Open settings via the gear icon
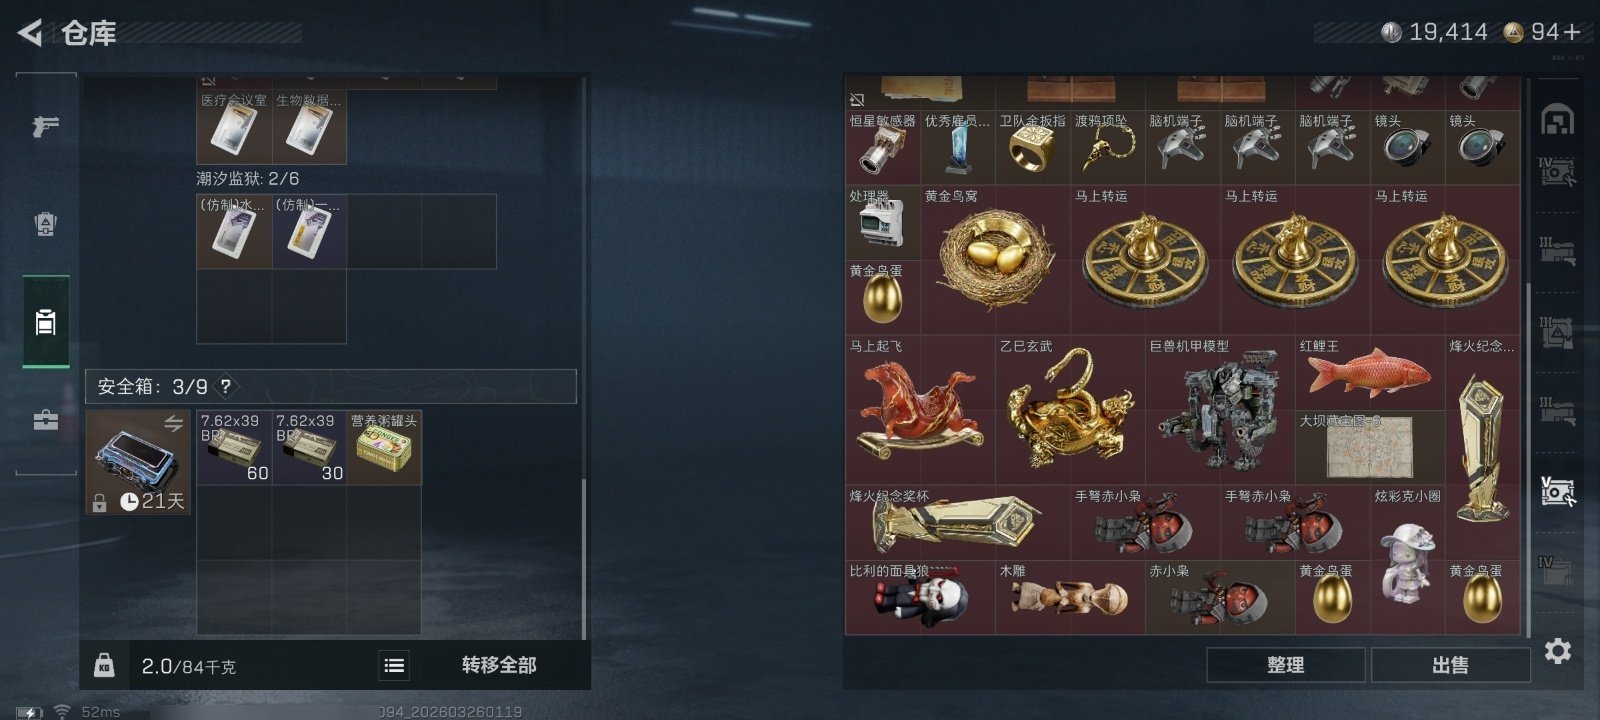Screen dimensions: 1600x720 [1557, 651]
